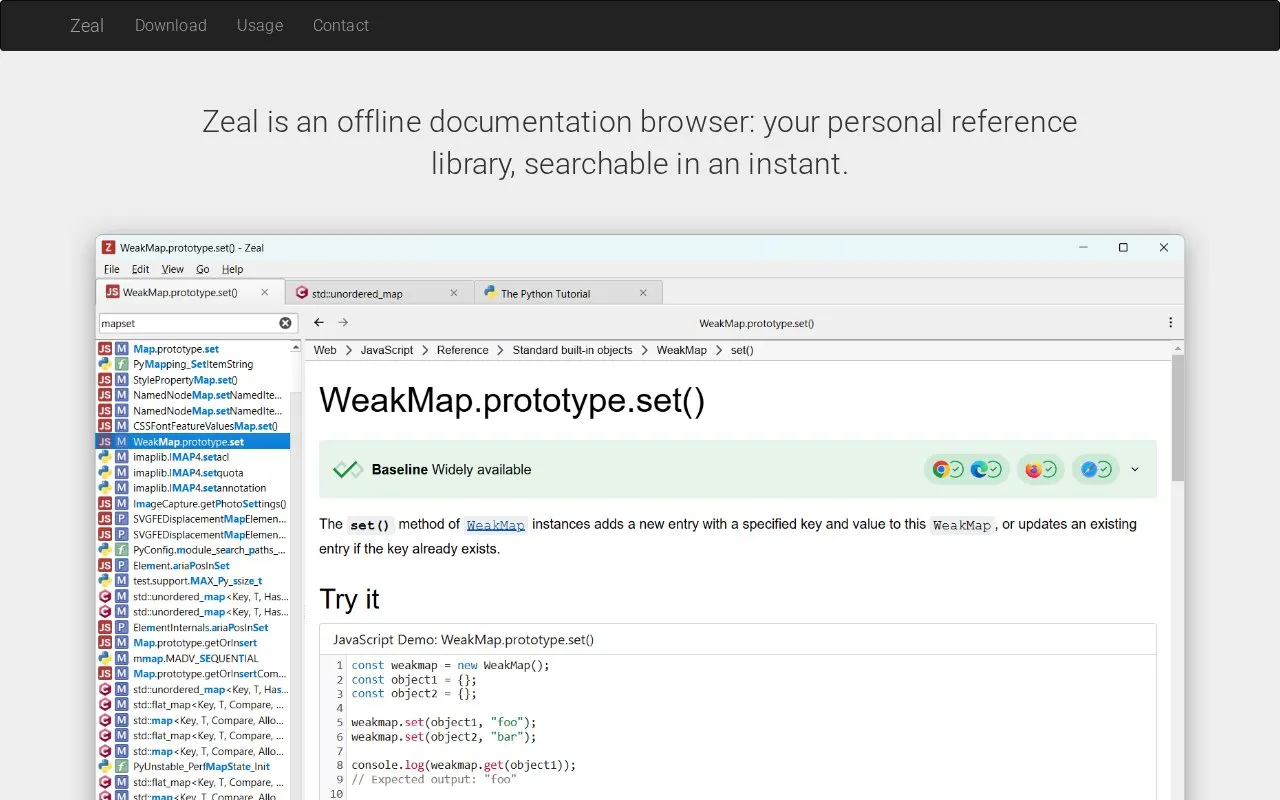
Task: Click the Web breadcrumb
Action: tap(325, 350)
